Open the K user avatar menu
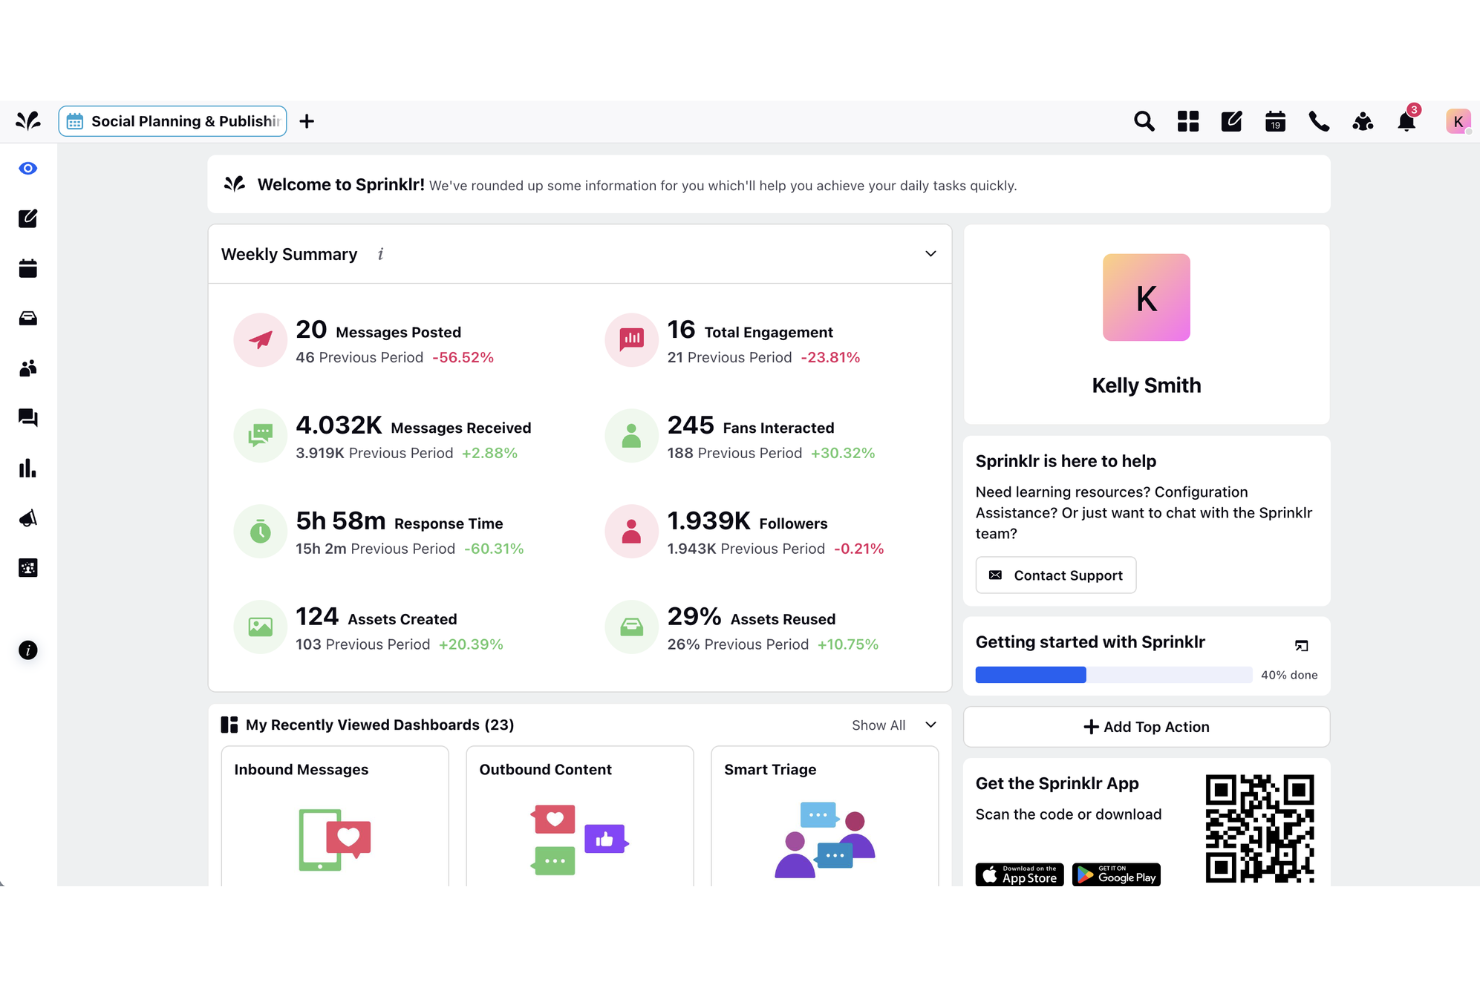 [1458, 121]
